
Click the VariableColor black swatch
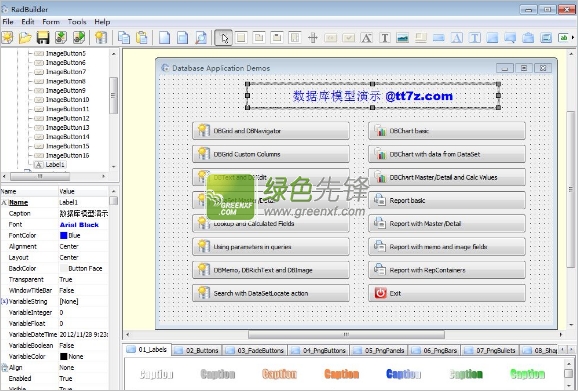(63, 357)
